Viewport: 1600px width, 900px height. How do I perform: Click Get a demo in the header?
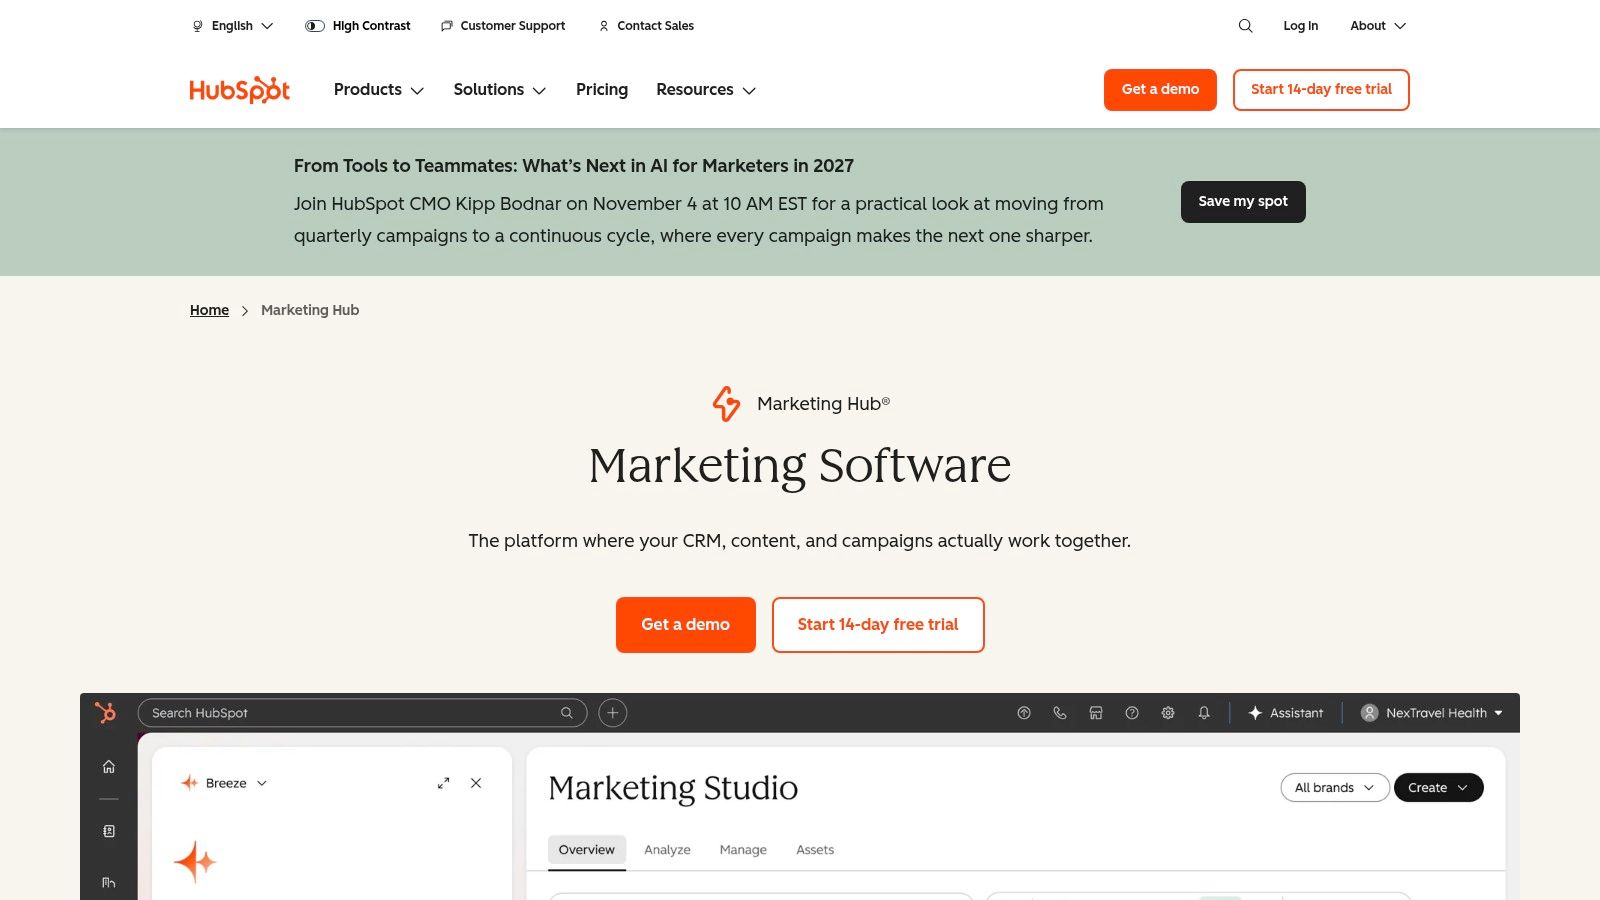click(x=1160, y=90)
